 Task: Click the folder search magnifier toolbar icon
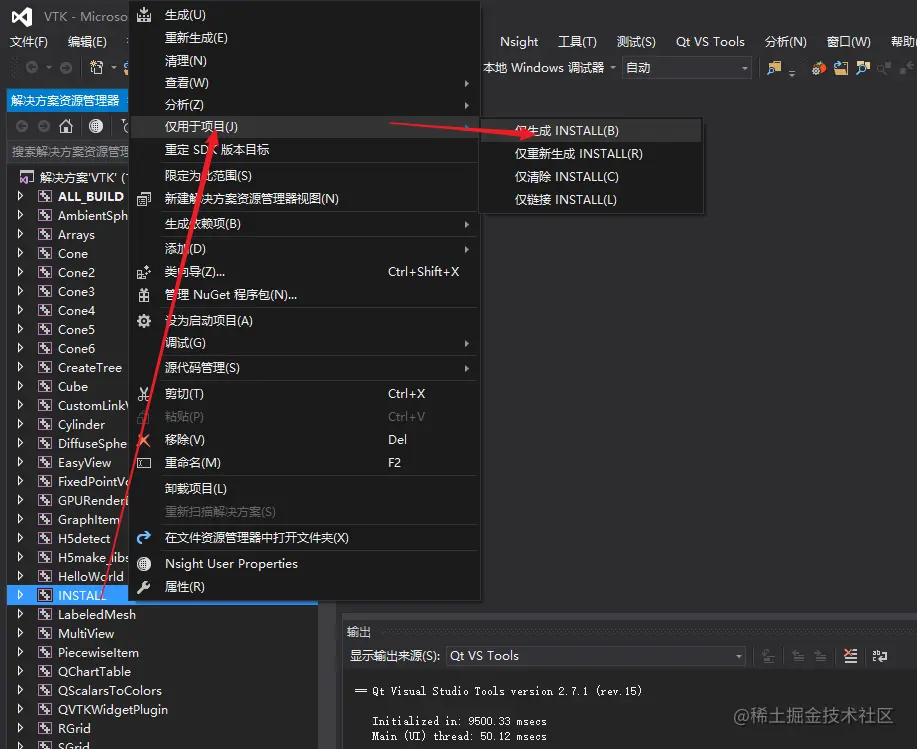863,68
